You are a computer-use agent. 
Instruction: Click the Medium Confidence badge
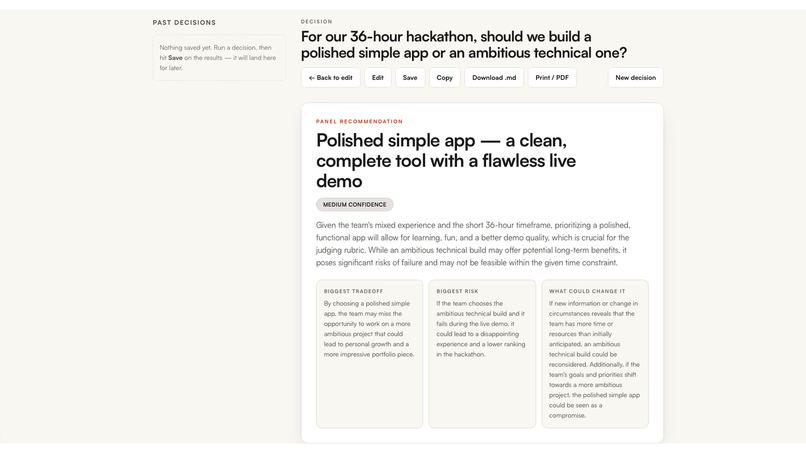click(355, 205)
